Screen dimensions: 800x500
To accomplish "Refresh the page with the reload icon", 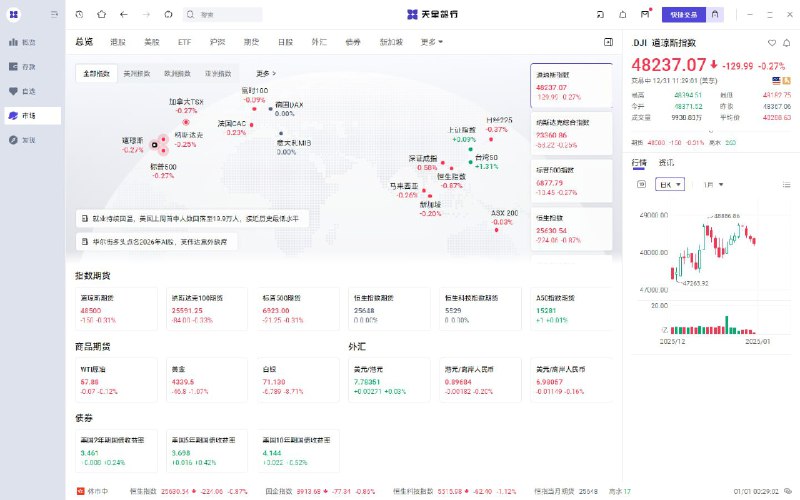I will coord(168,14).
